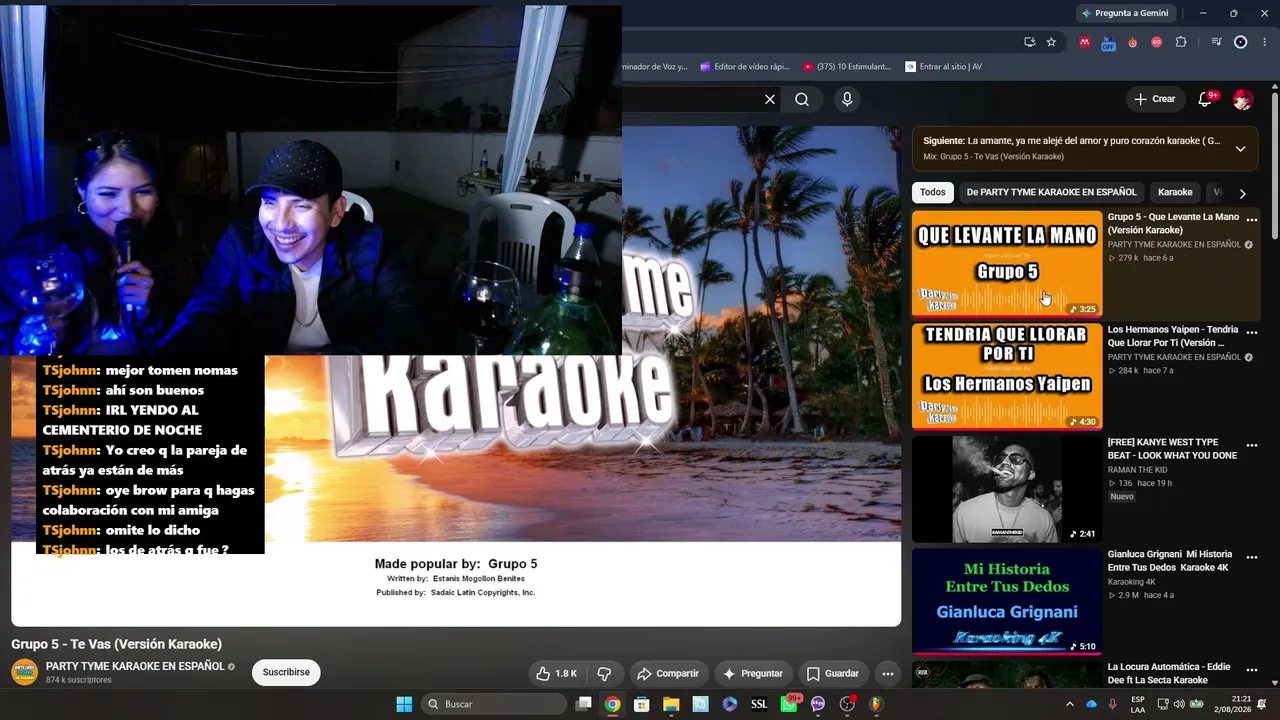Open PARTY TYME KARAOKE channel avatar
The height and width of the screenshot is (720, 1280).
coord(24,673)
